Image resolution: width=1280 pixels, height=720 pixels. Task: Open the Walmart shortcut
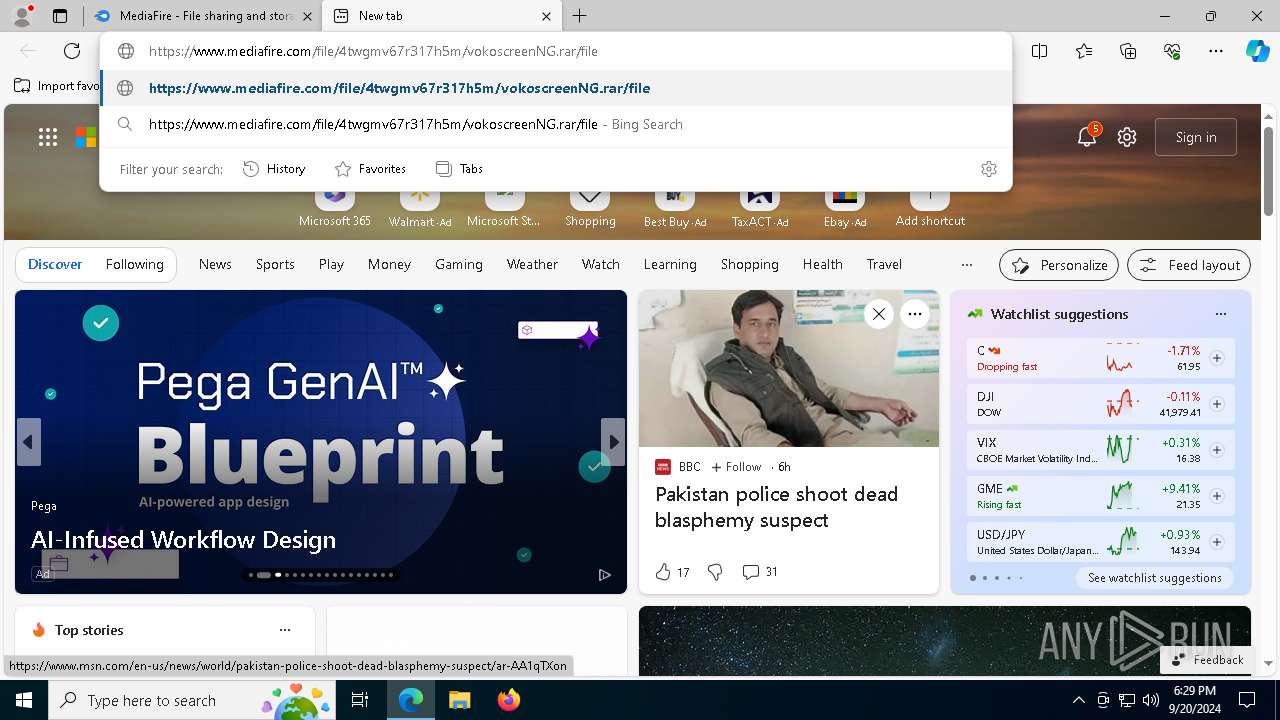(420, 208)
